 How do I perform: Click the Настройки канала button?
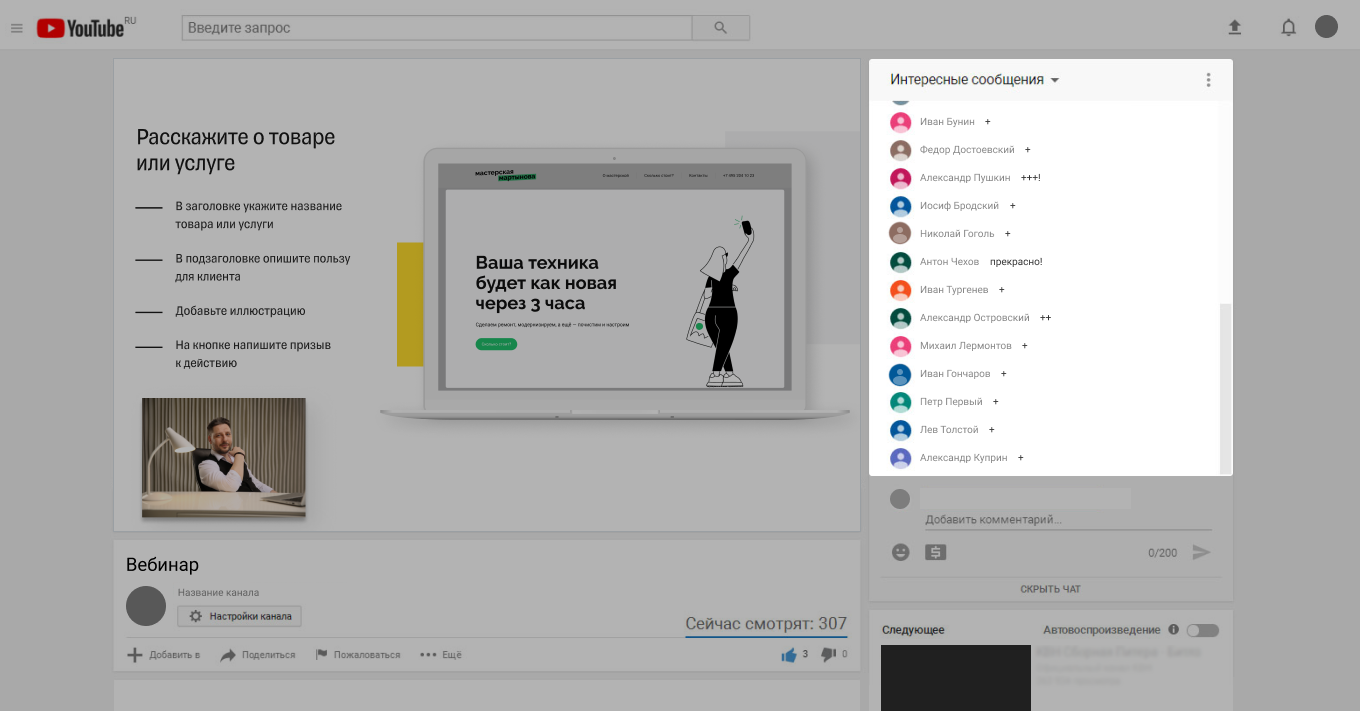(240, 616)
